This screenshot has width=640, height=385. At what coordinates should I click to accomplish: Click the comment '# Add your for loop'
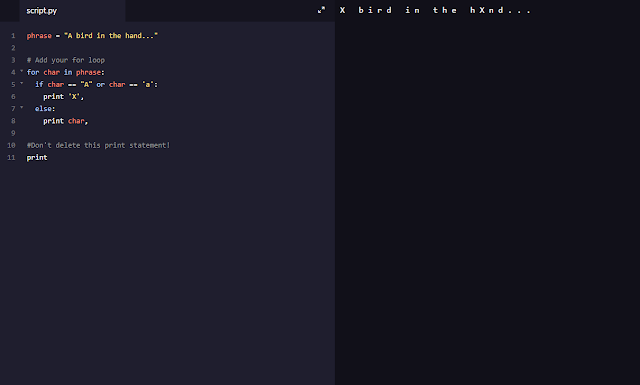66,60
